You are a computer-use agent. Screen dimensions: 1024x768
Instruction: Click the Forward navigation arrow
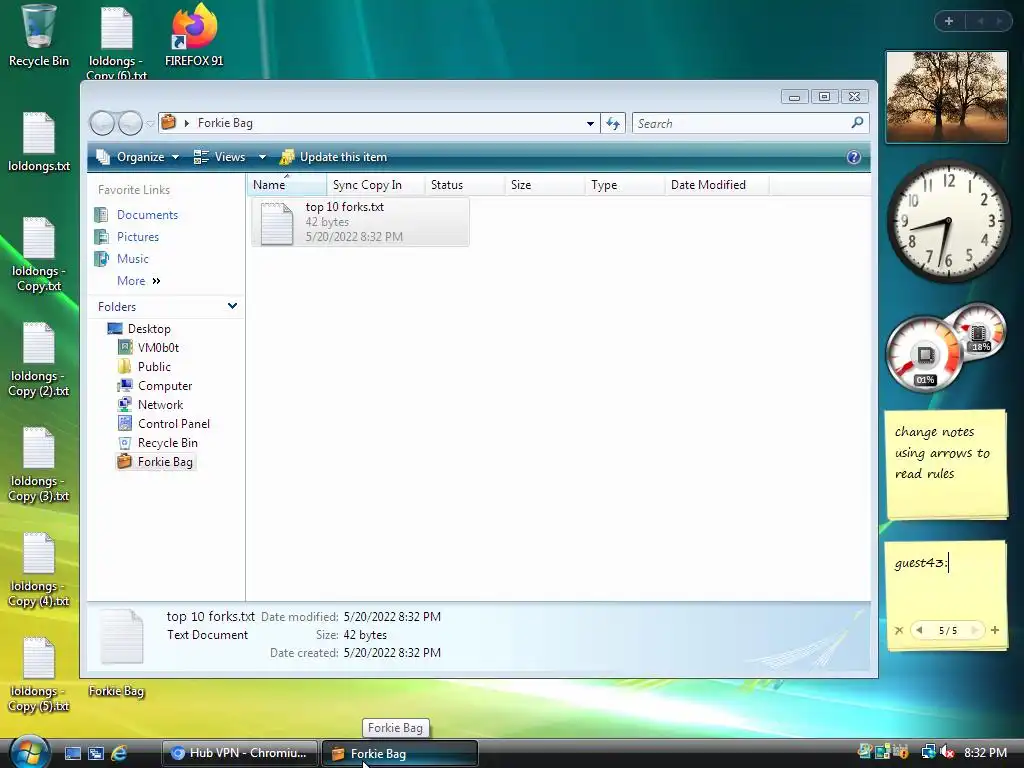pyautogui.click(x=130, y=123)
